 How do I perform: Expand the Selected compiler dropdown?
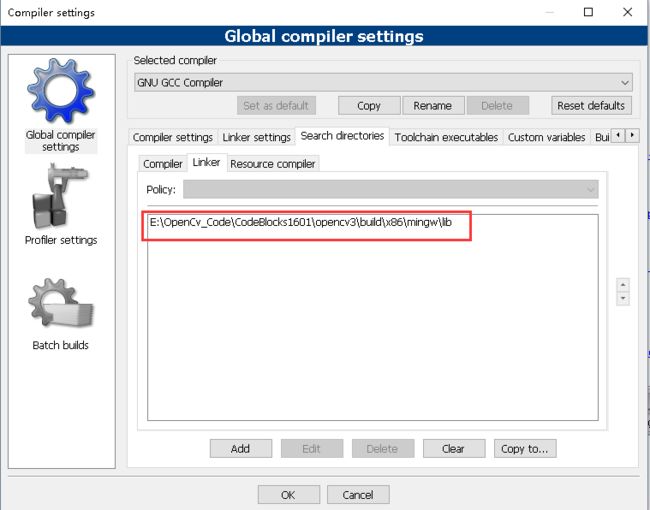(383, 83)
